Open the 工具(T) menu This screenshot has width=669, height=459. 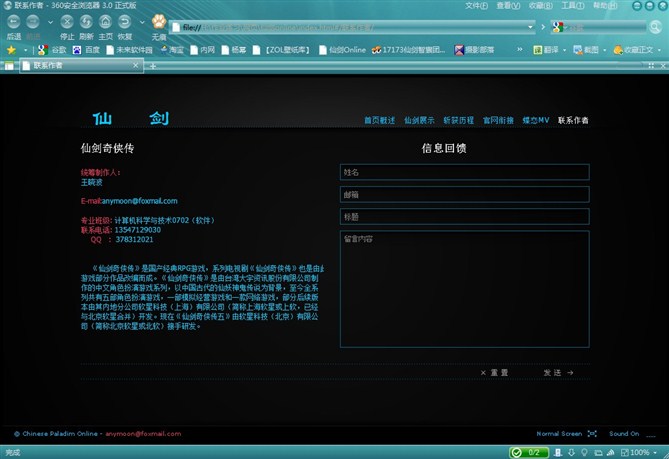click(573, 6)
